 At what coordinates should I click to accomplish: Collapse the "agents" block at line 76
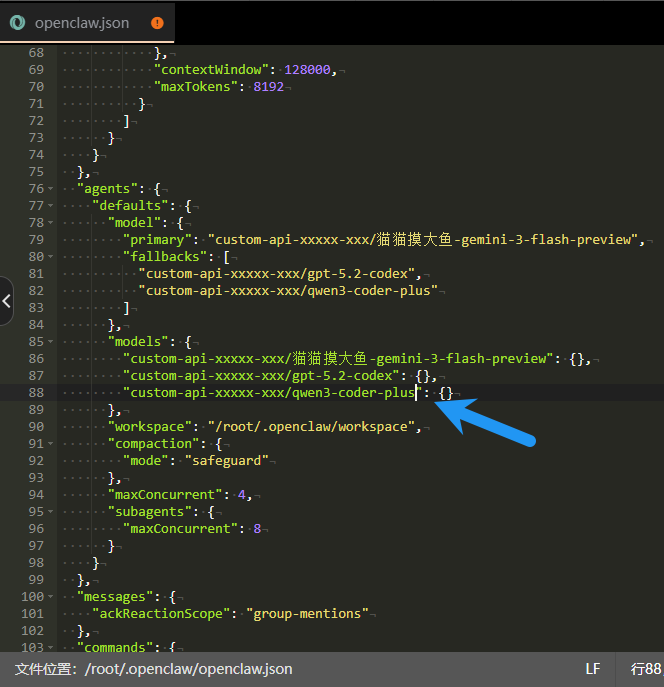51,188
